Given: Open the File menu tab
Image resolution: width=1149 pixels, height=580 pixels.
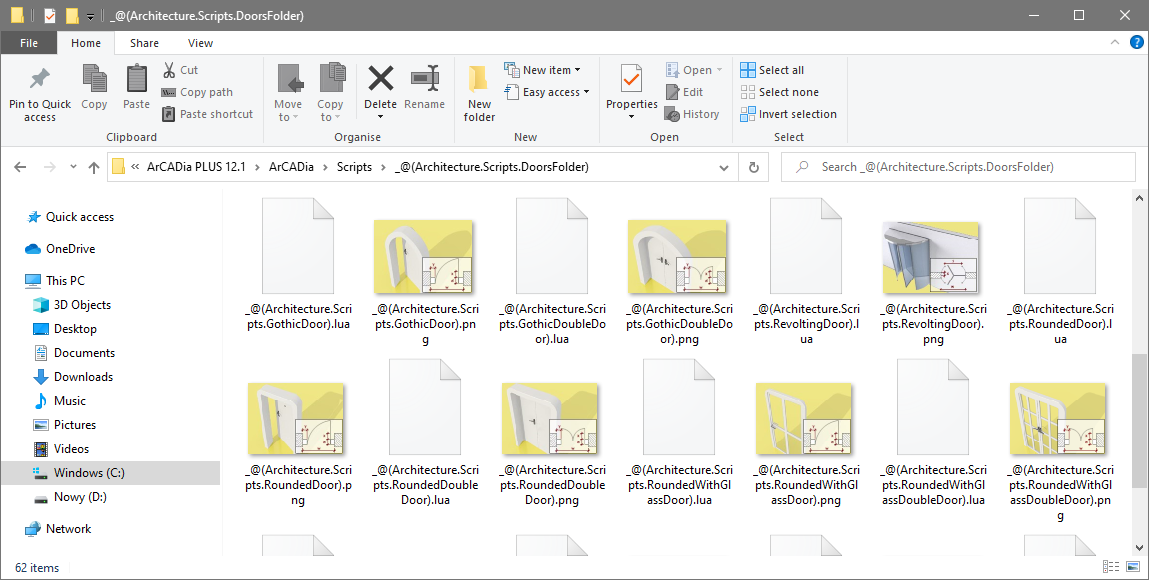Looking at the screenshot, I should click(29, 43).
